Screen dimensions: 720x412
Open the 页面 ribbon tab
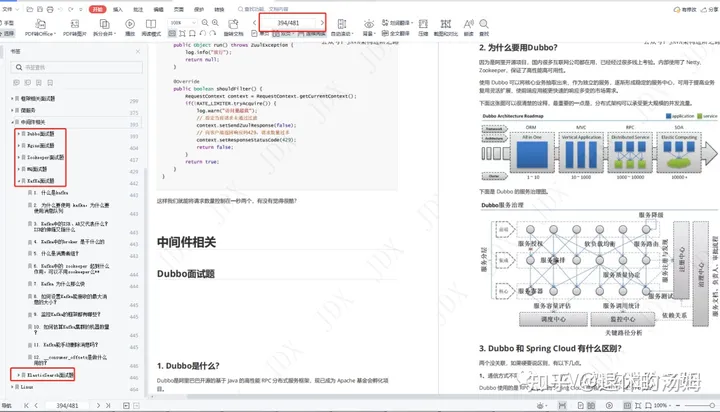[x=179, y=9]
